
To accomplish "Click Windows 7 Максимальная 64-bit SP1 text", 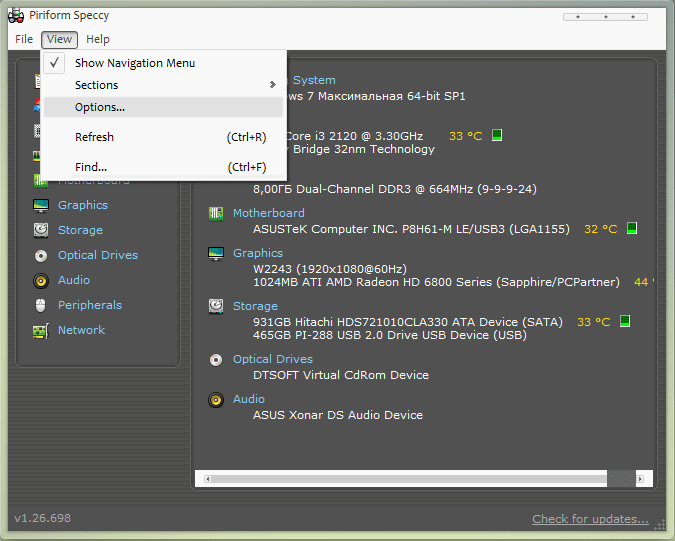I will pos(377,96).
